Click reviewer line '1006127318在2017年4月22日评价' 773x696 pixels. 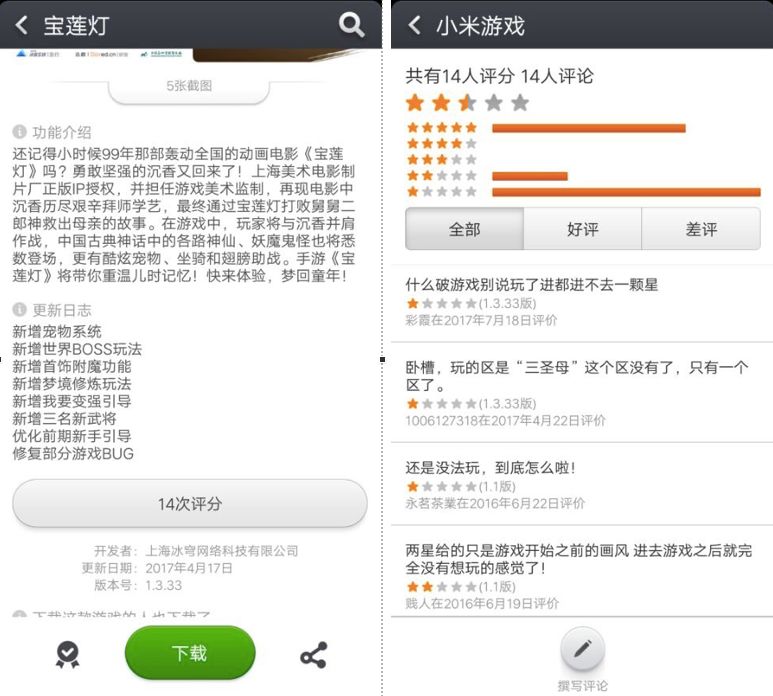505,420
